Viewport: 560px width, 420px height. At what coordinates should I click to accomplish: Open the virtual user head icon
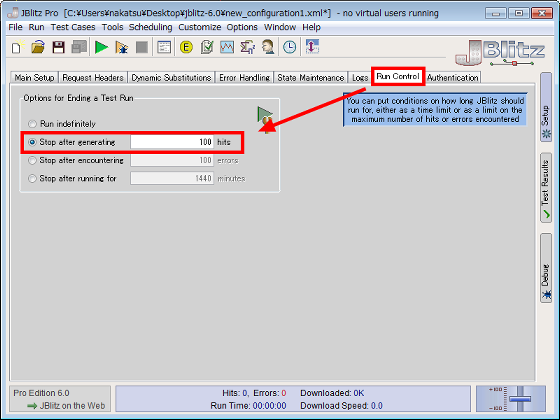tap(268, 47)
